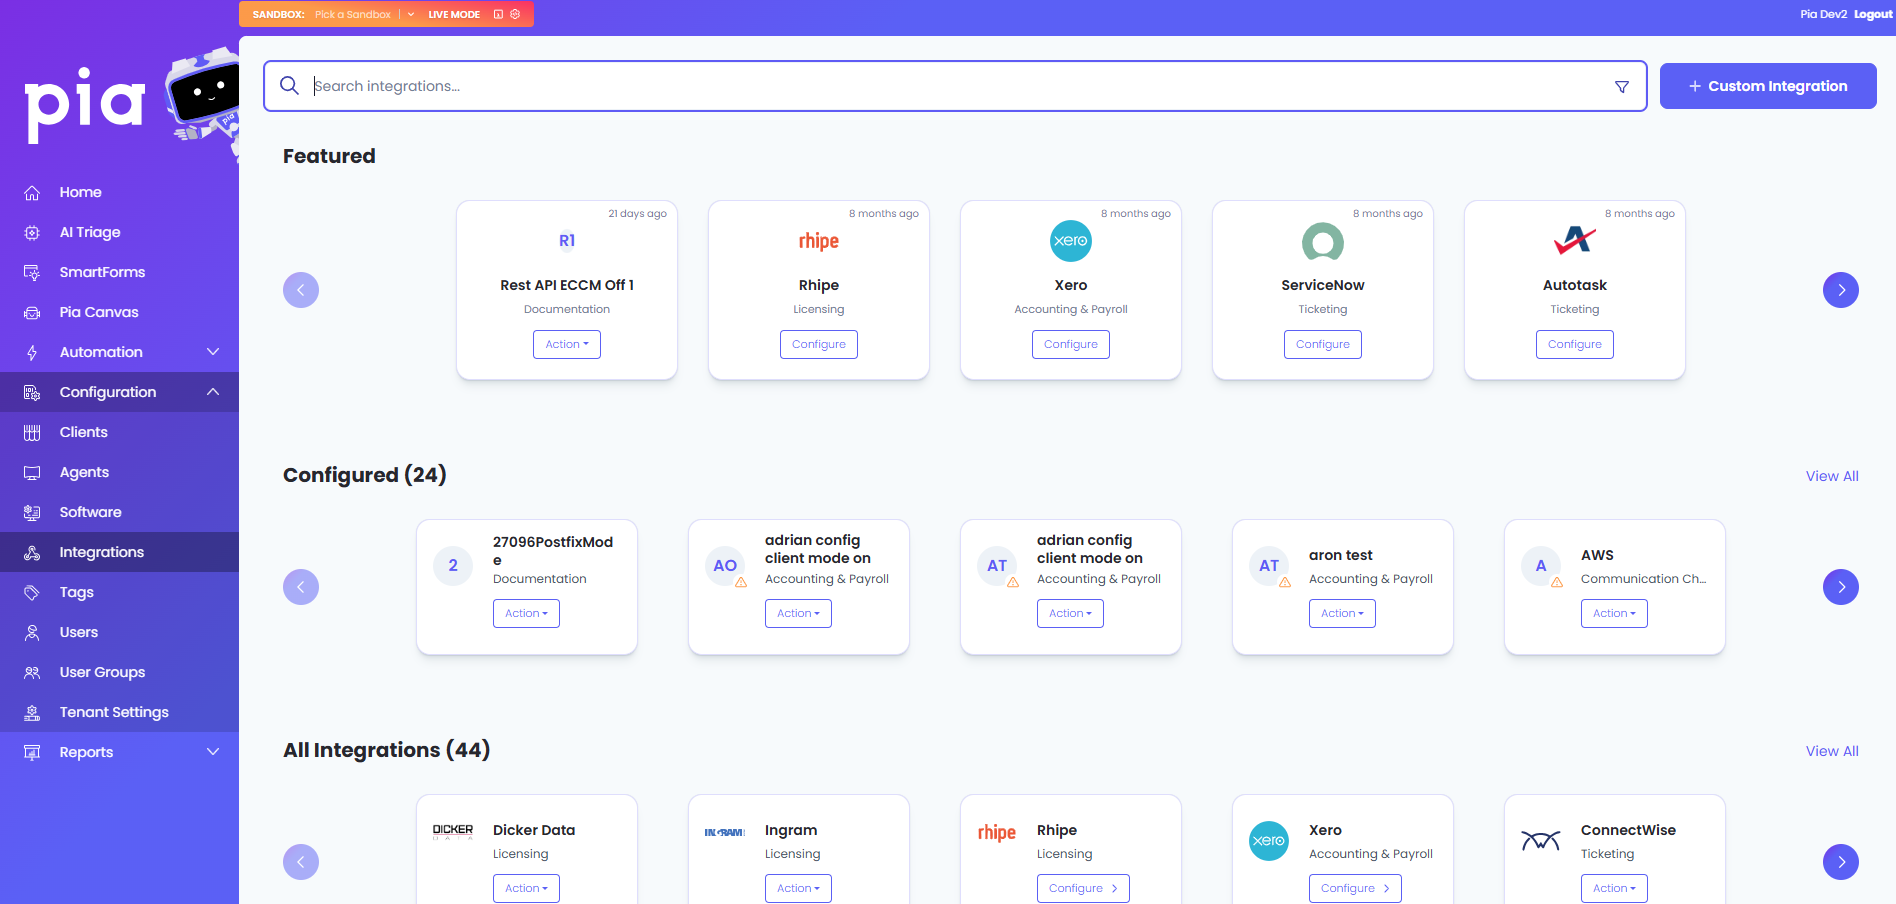Click the ServiceNow logo in Featured
The height and width of the screenshot is (904, 1896).
(x=1323, y=241)
